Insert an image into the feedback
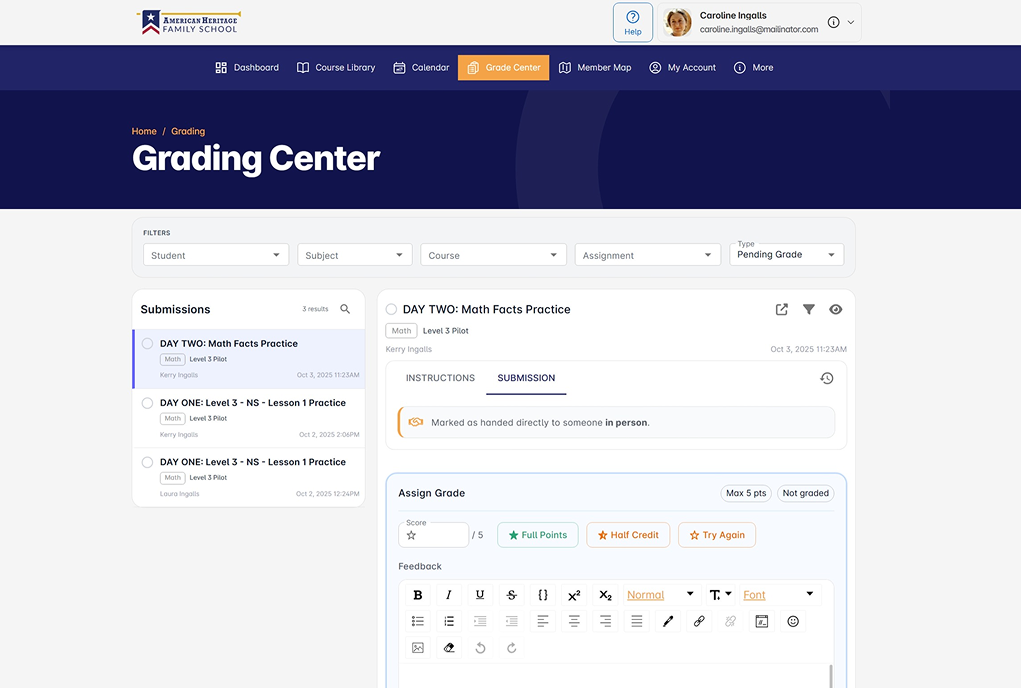 [418, 648]
